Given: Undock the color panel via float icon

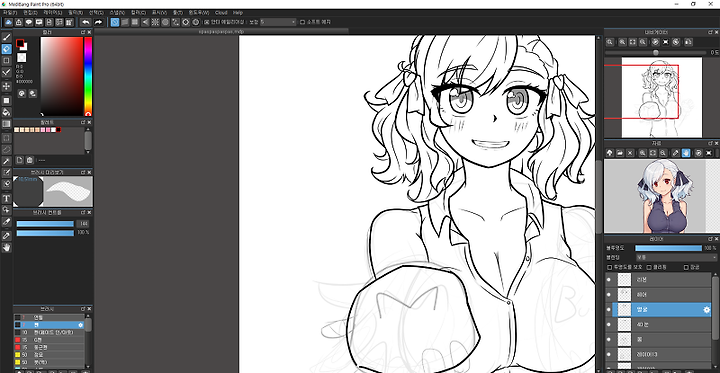Looking at the screenshot, I should point(83,32).
